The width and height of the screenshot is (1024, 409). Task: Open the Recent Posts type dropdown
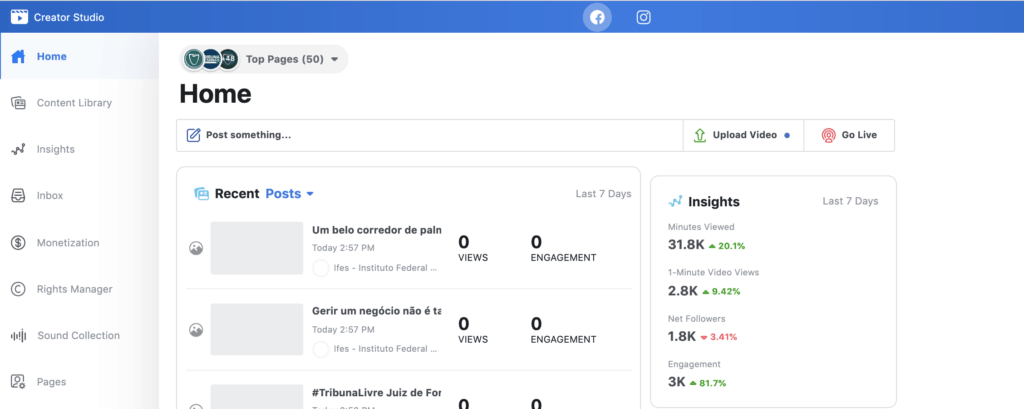point(289,193)
